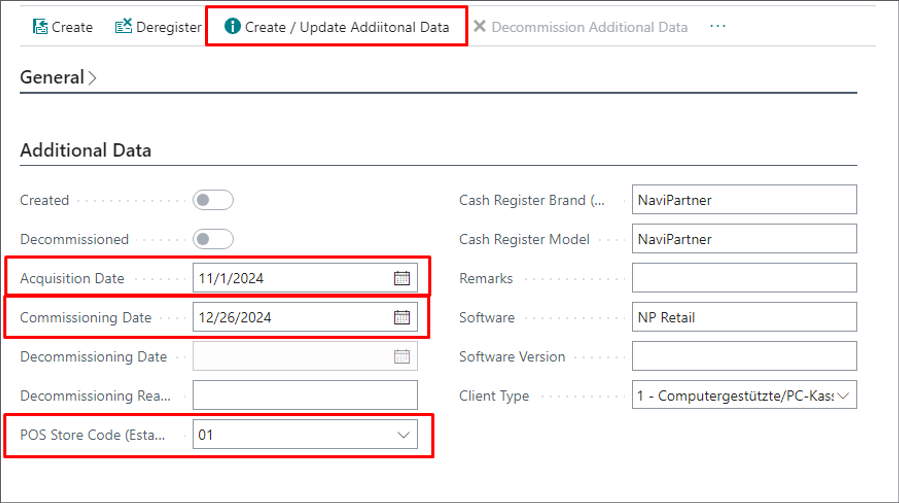Open the Decommissioning Date calendar picker

click(x=402, y=357)
